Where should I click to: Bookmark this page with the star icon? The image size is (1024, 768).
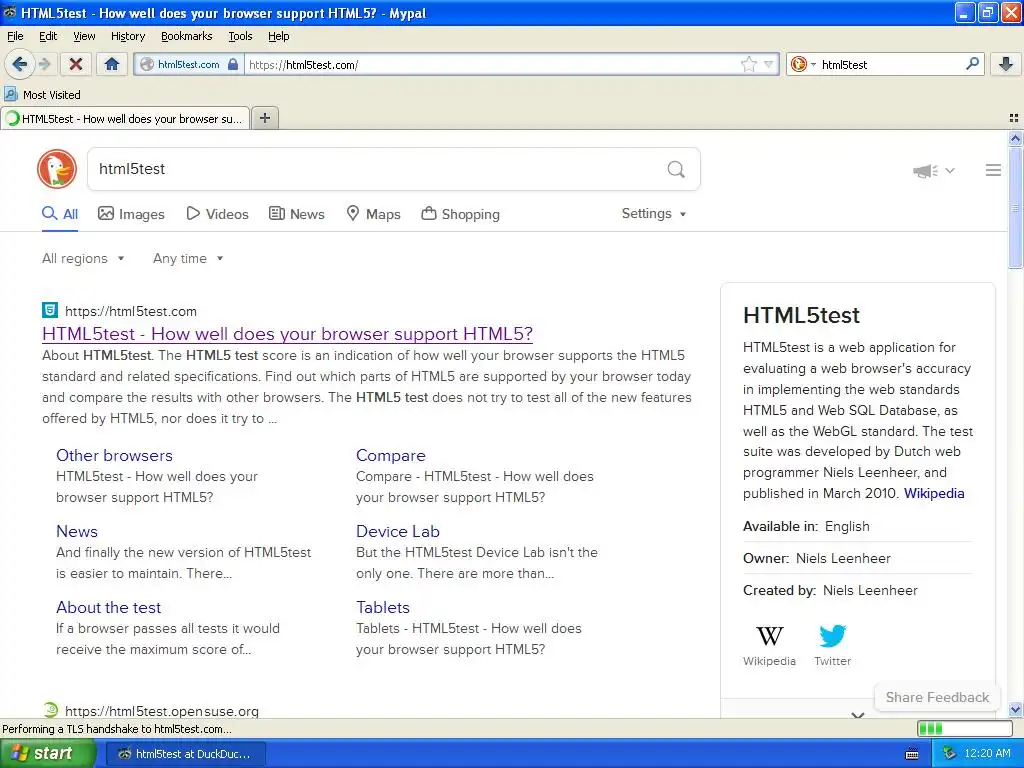click(748, 64)
